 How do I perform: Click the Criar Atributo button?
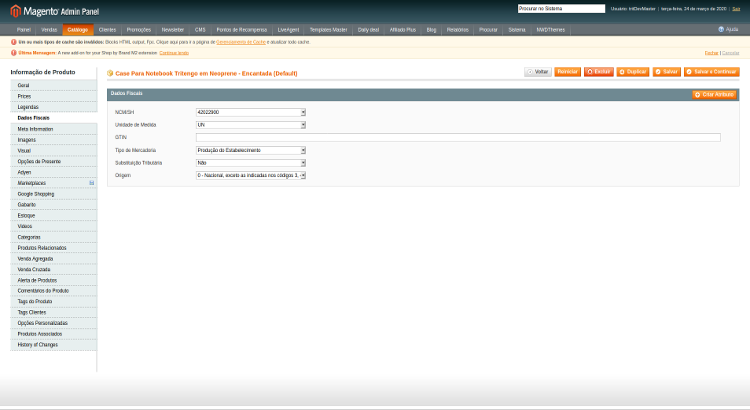tap(714, 95)
